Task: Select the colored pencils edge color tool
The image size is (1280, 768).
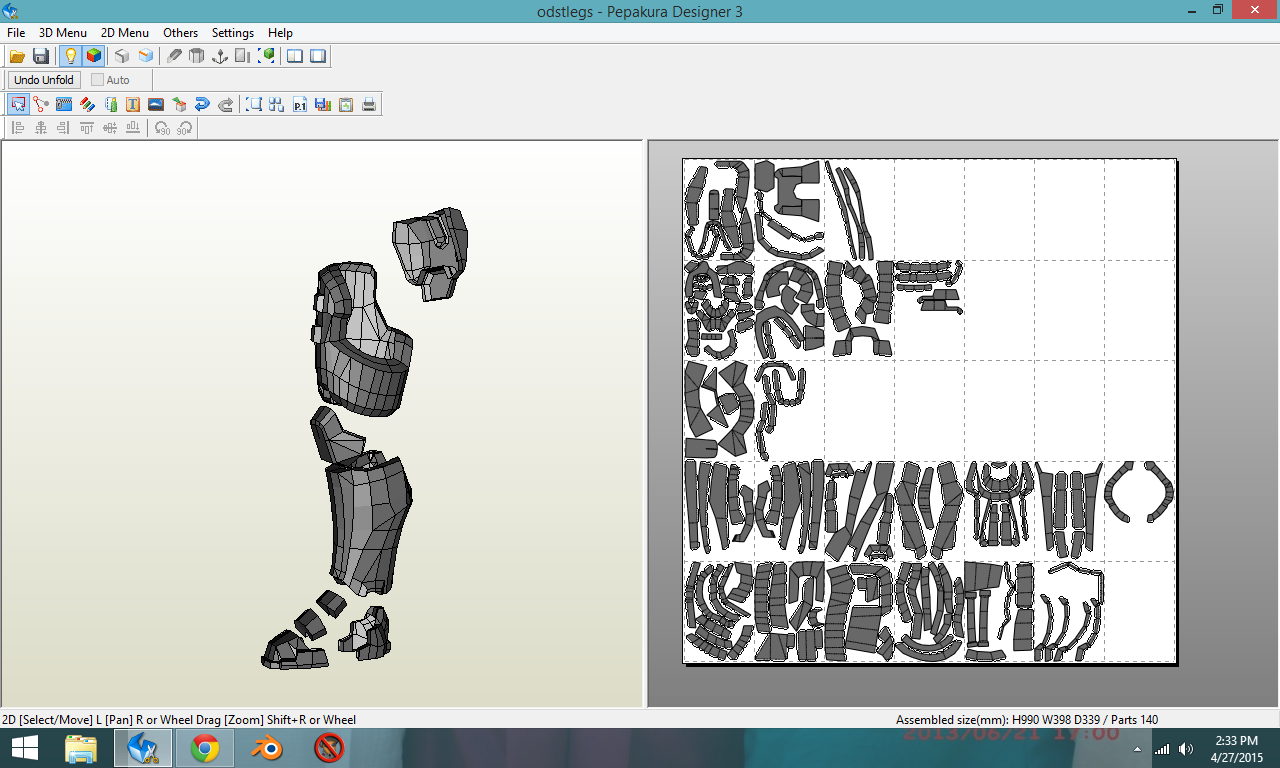Action: (x=87, y=104)
